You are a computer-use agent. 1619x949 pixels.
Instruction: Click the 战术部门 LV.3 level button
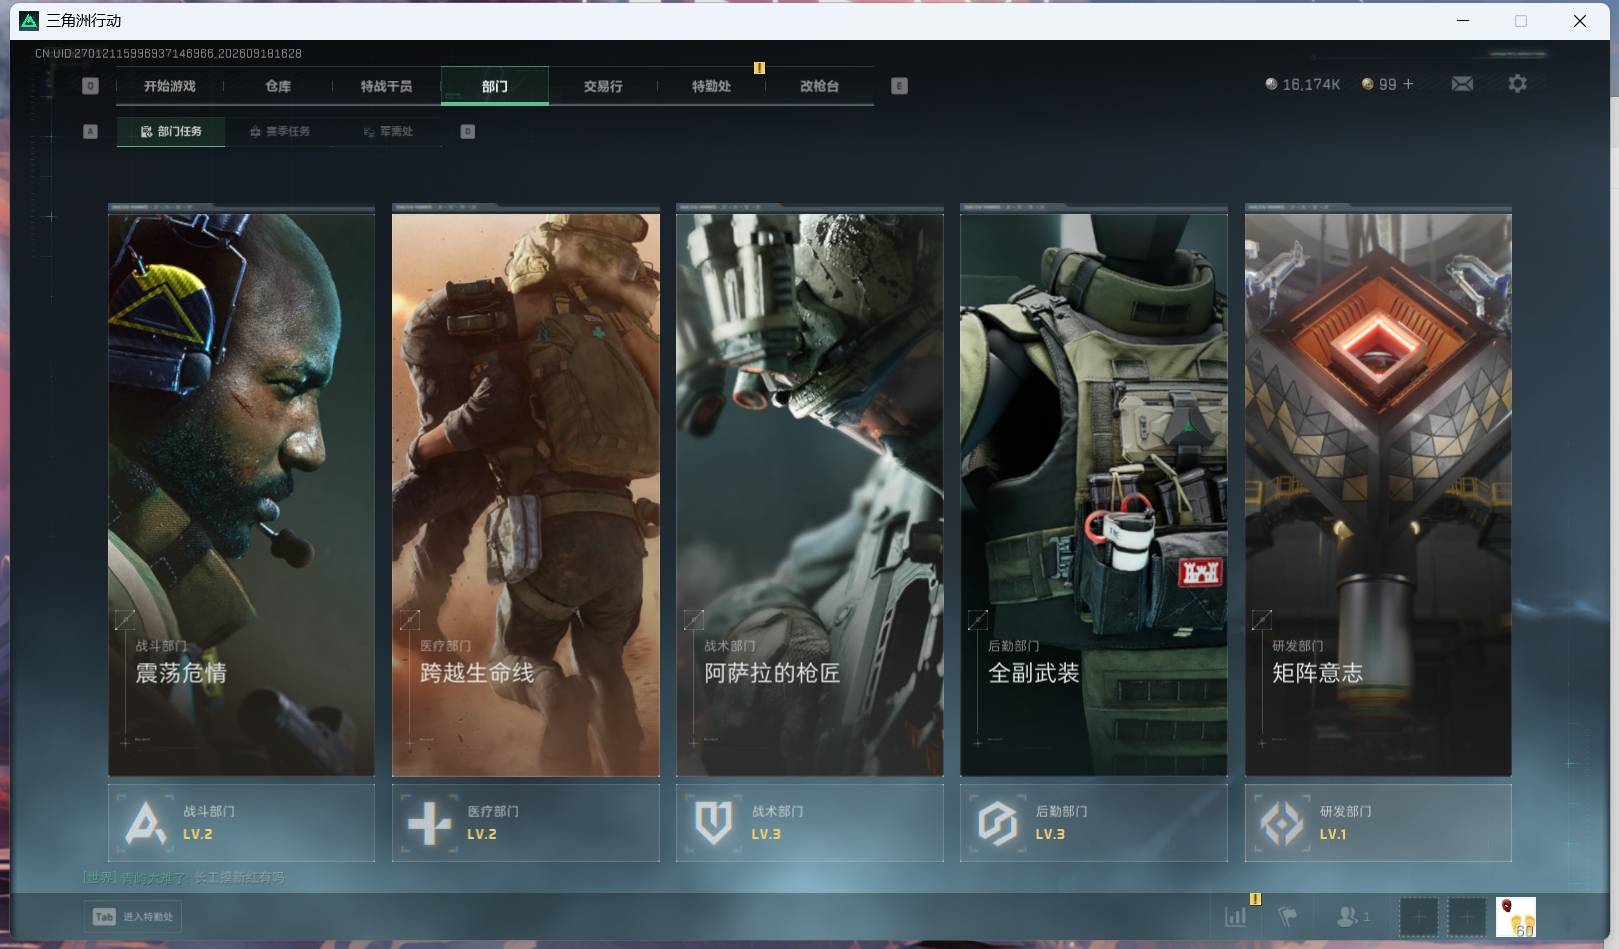[809, 823]
